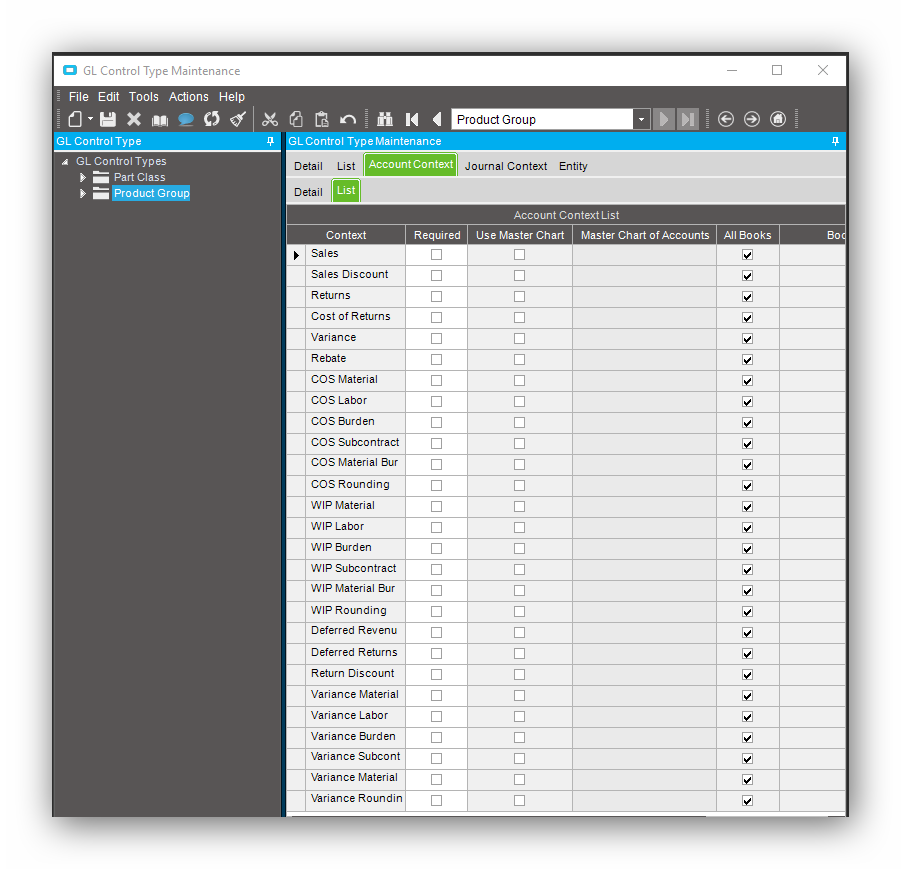Go to next record arrow icon
The image size is (901, 869).
pyautogui.click(x=664, y=119)
